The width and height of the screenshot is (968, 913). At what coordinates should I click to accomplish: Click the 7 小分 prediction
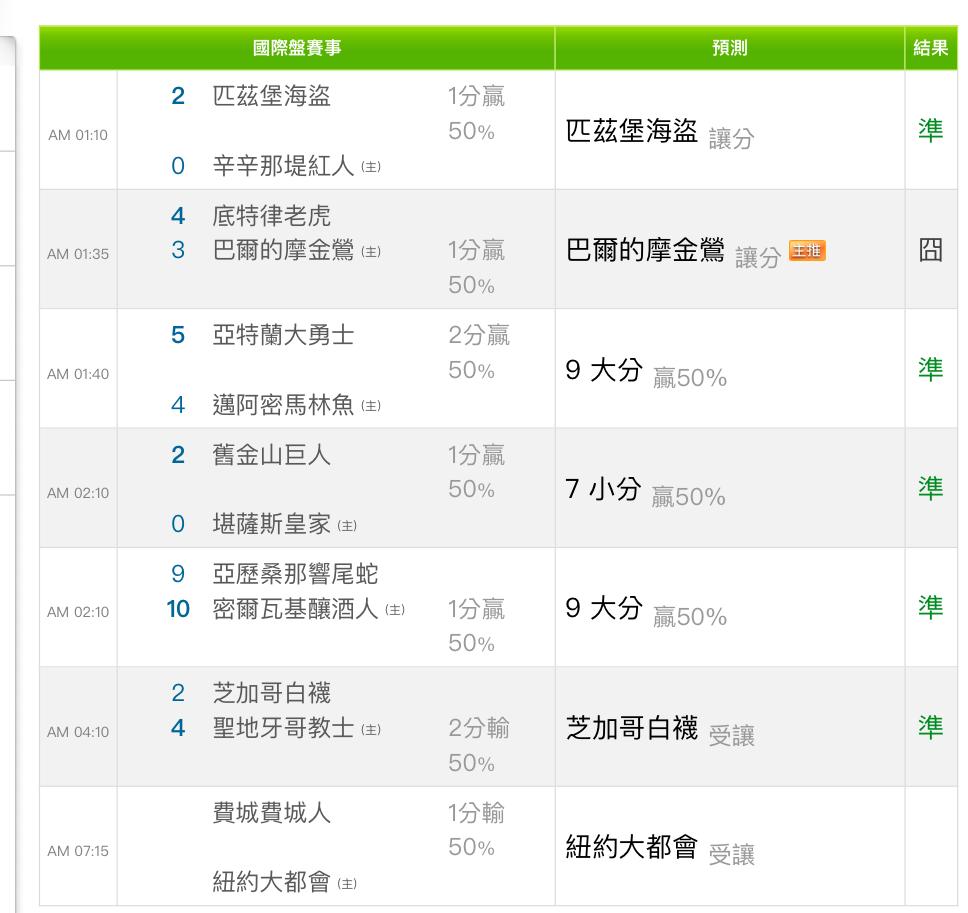[x=645, y=491]
